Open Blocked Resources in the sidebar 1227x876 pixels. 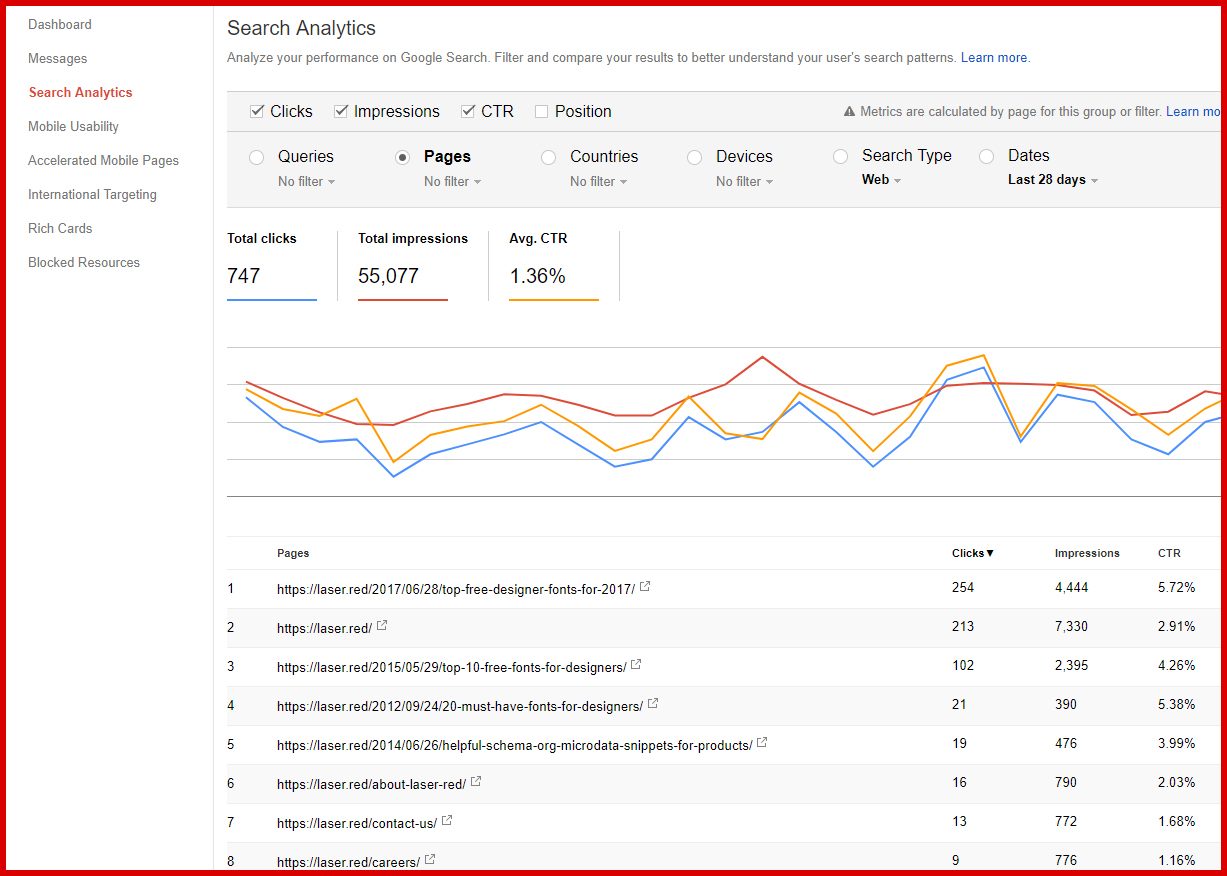(84, 262)
